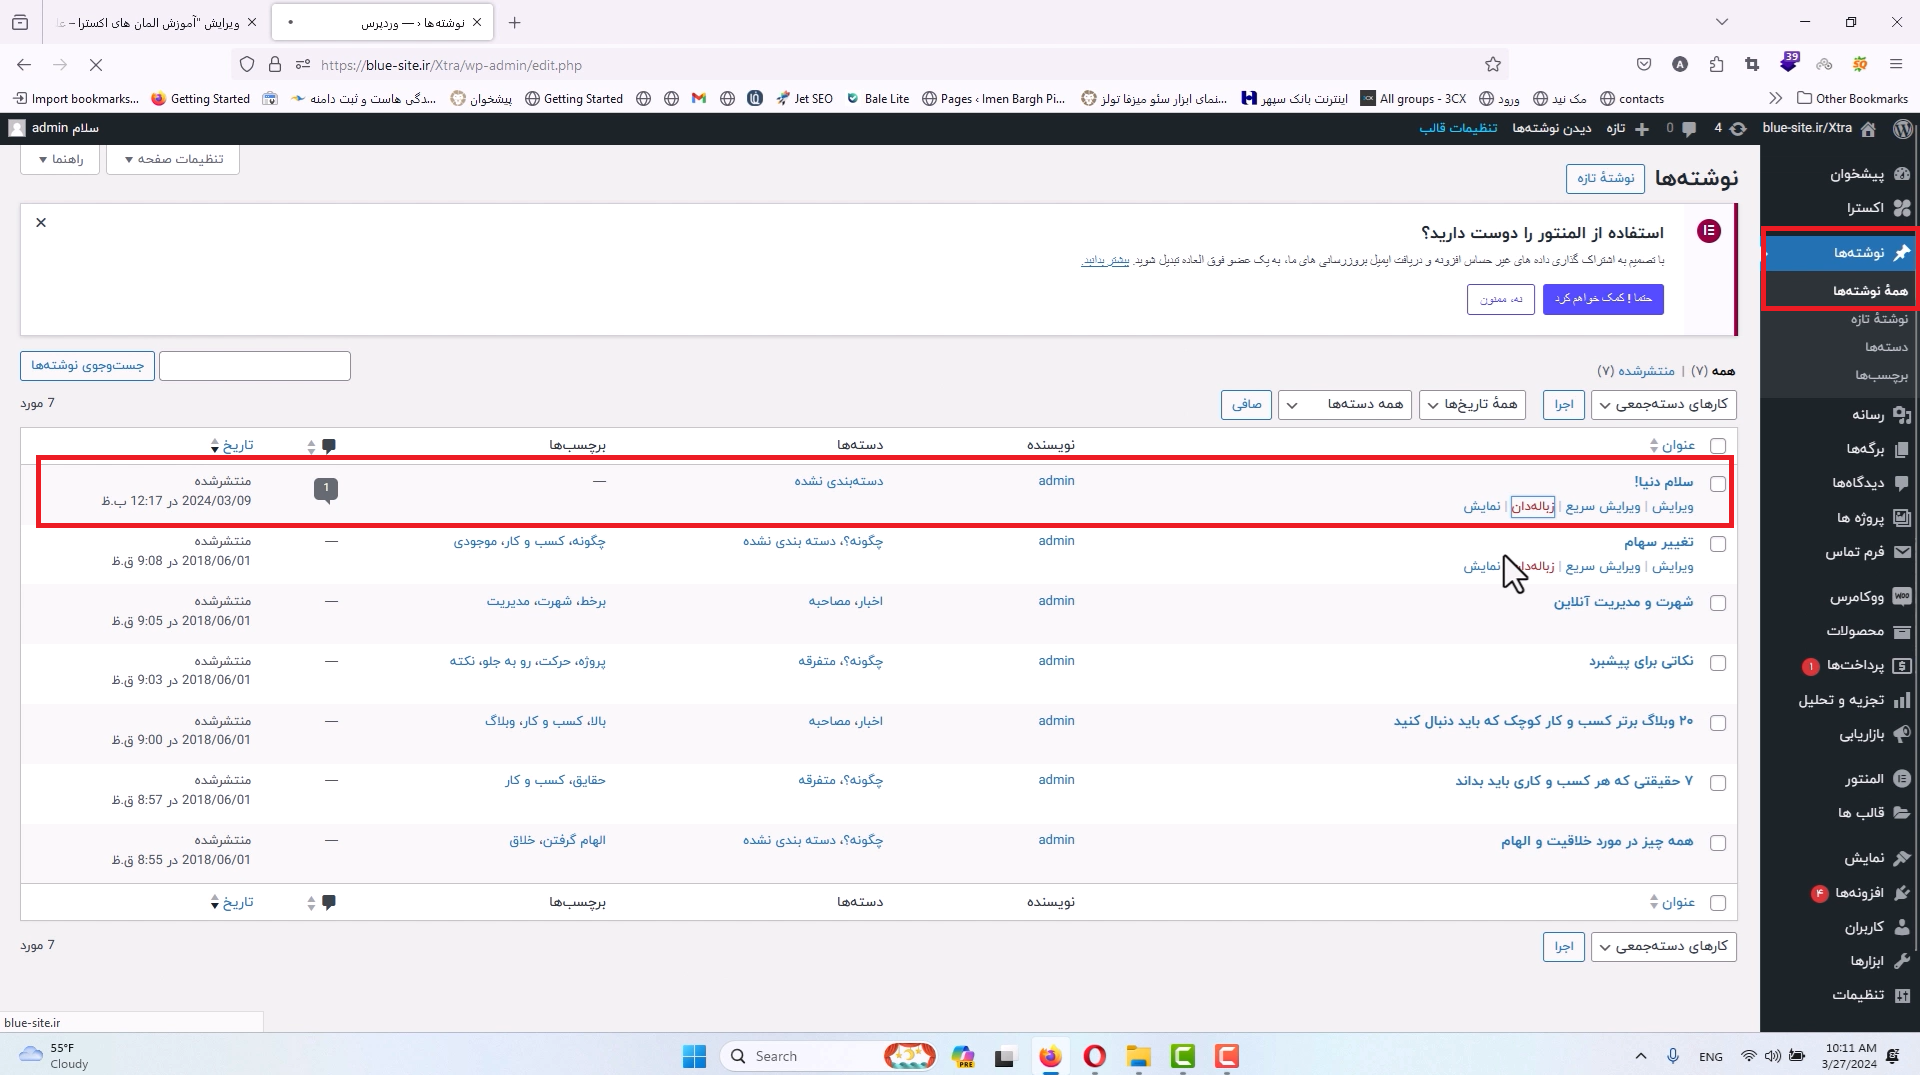Open برچسب‌ها submenu item
Image resolution: width=1920 pixels, height=1075 pixels.
click(x=1881, y=375)
